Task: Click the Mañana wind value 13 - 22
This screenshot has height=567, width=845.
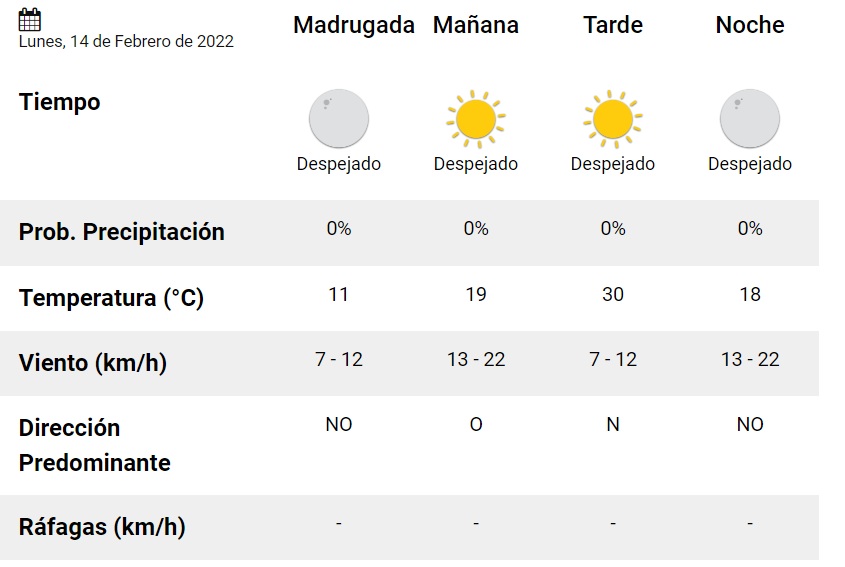Action: click(476, 359)
